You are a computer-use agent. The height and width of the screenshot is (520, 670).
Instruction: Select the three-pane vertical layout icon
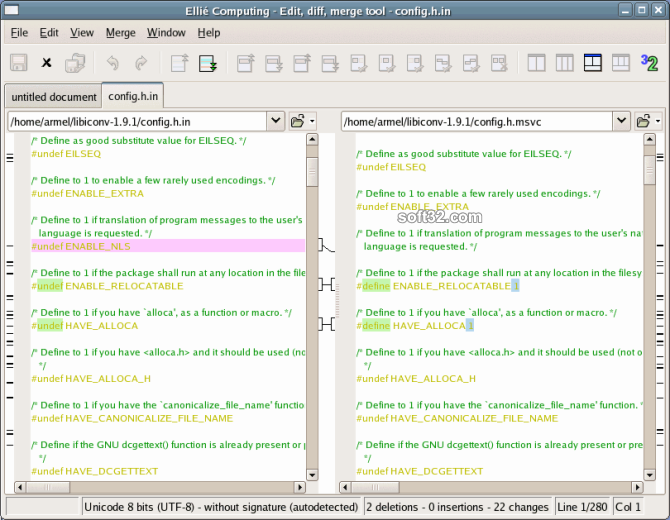coord(564,63)
